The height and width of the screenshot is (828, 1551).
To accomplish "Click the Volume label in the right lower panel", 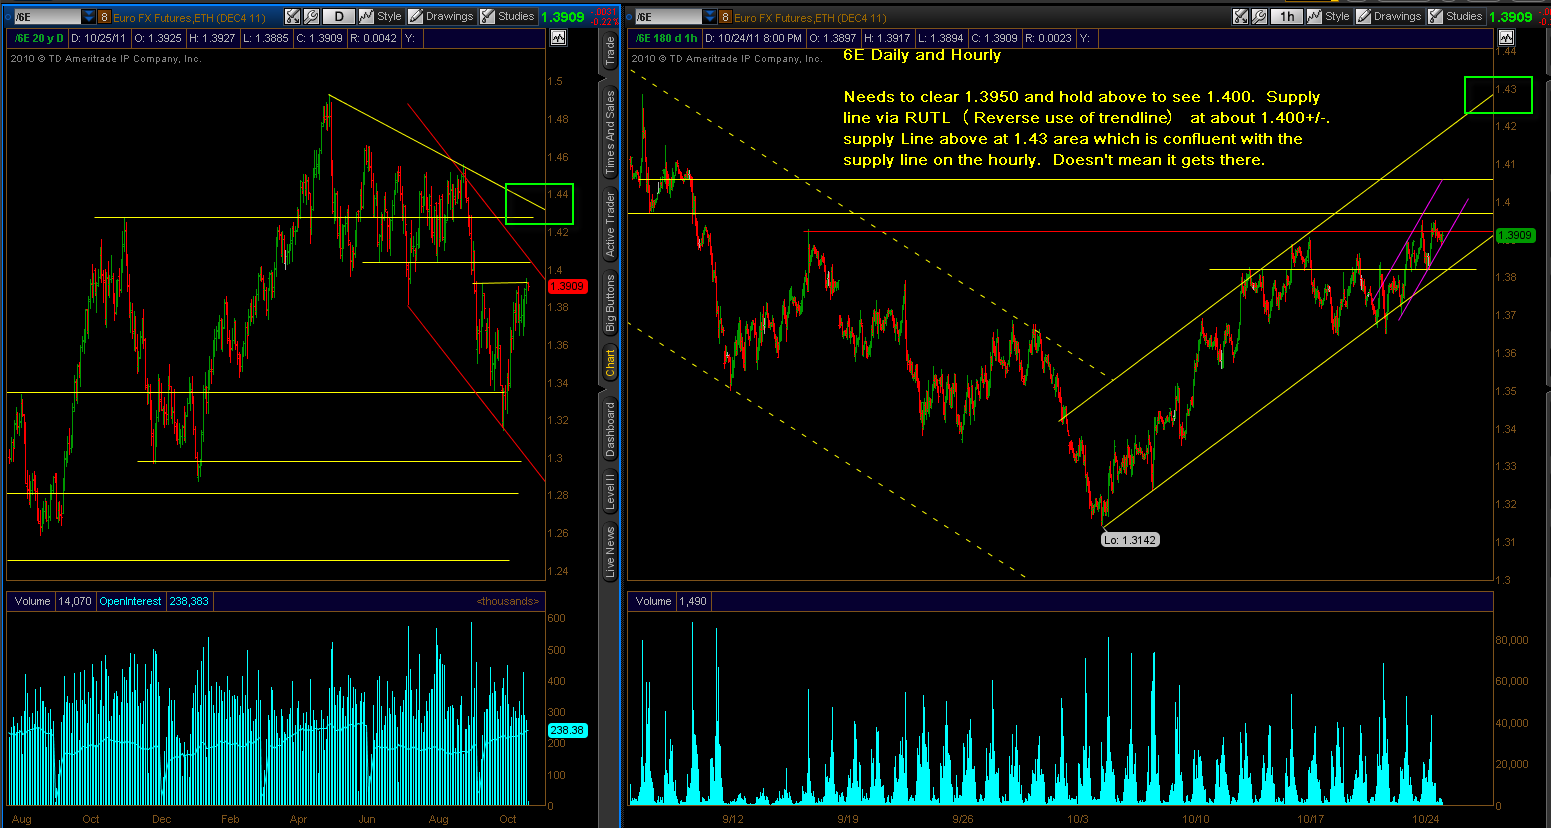I will click(x=653, y=601).
